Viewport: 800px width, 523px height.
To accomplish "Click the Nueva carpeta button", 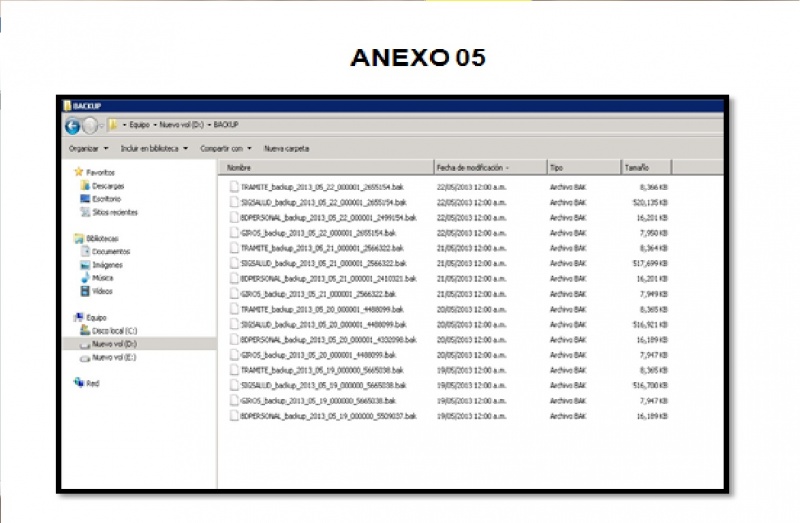I will (x=286, y=148).
